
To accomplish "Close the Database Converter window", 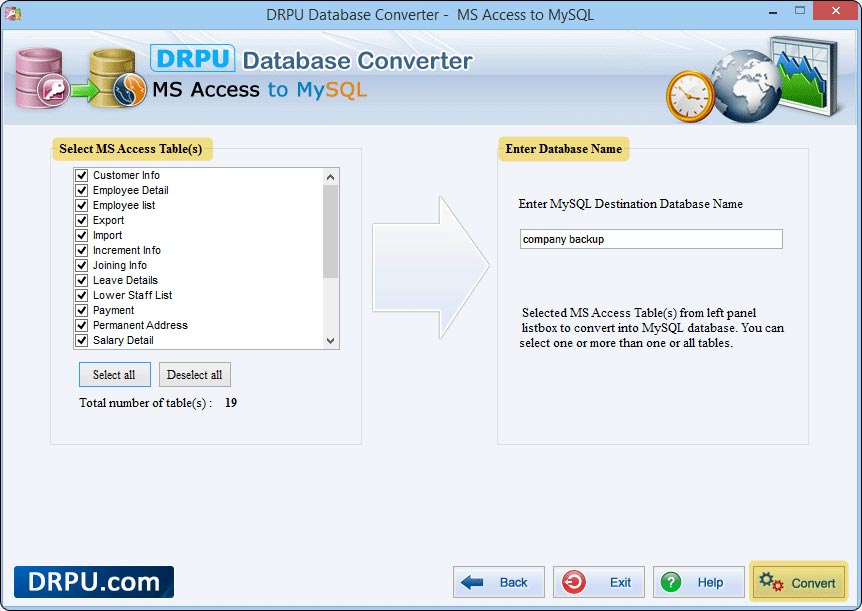I will click(836, 11).
